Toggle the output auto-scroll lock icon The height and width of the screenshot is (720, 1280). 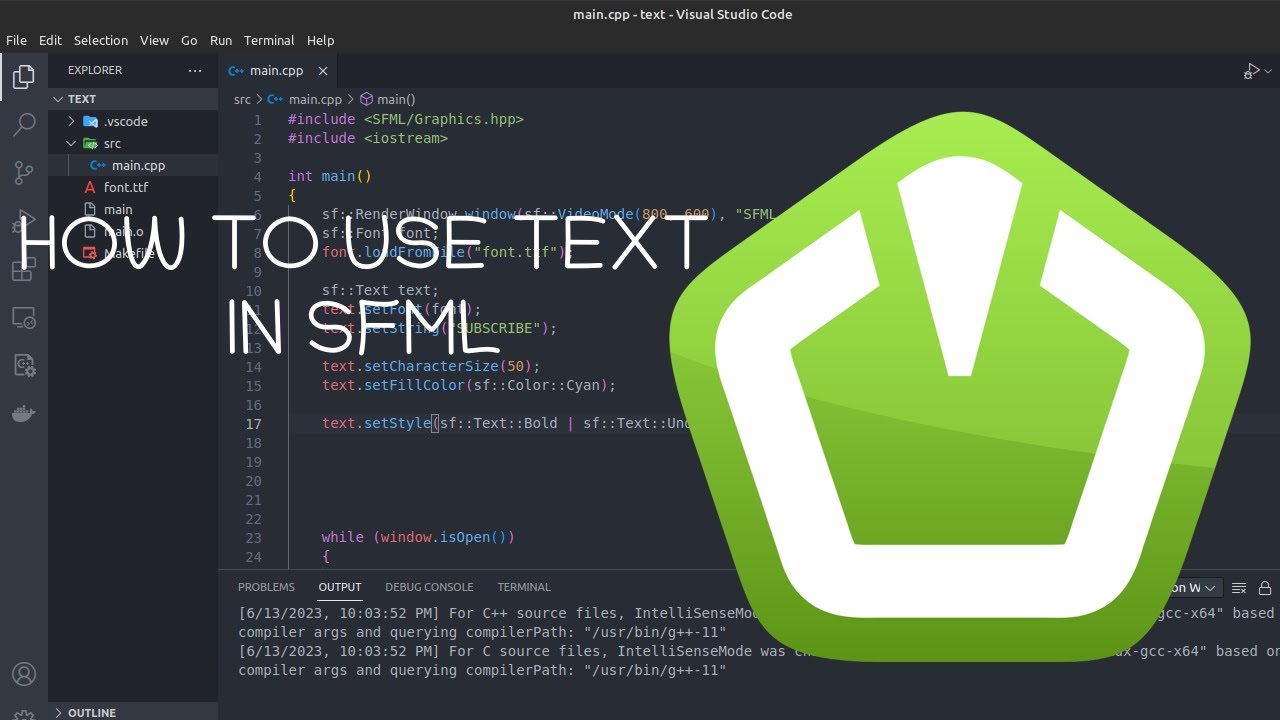click(x=1265, y=588)
